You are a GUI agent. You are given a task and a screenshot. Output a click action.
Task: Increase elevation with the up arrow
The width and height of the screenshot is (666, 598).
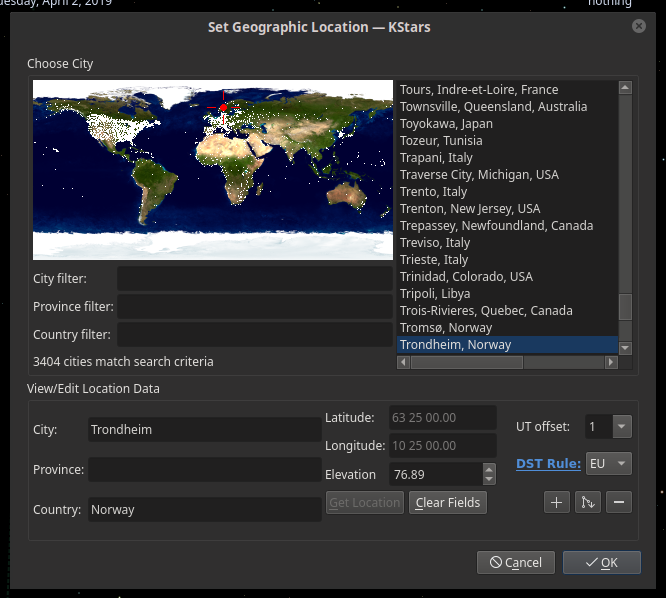[x=489, y=469]
